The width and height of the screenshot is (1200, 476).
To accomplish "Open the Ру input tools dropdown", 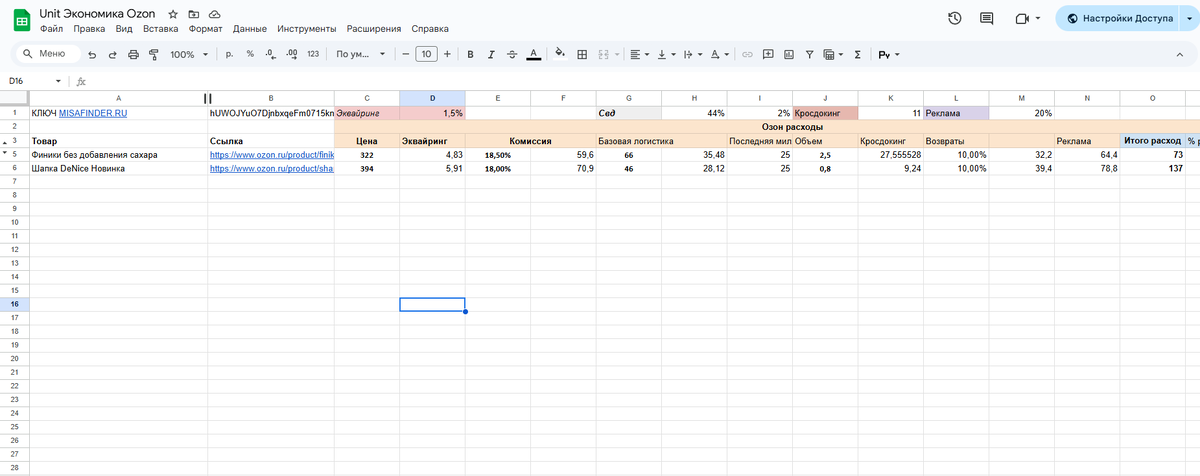I will (x=889, y=54).
